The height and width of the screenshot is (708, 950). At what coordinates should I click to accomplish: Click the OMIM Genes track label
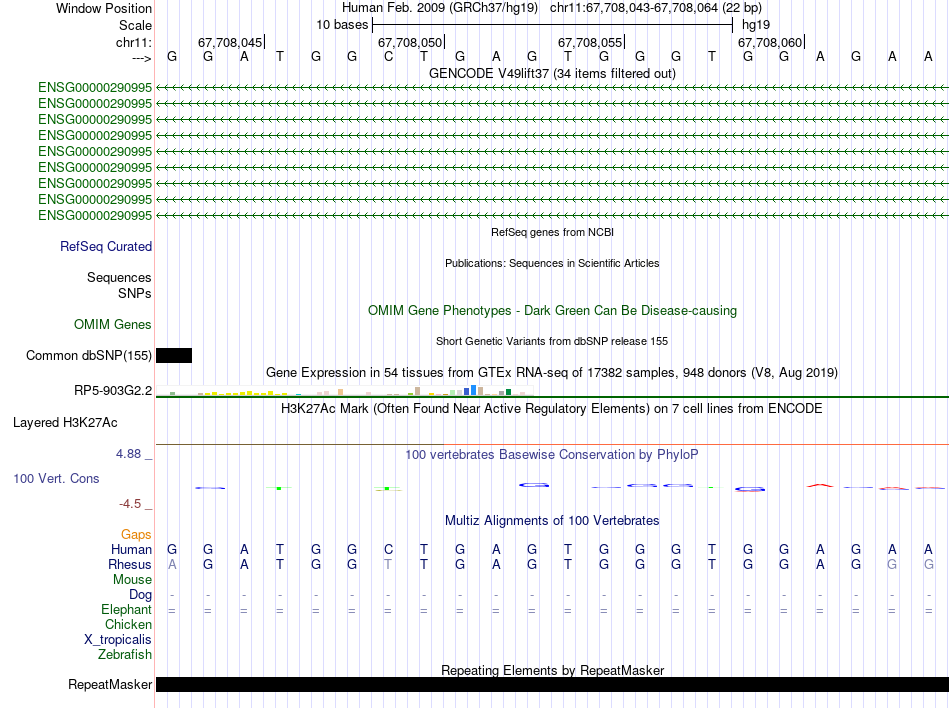coord(113,325)
